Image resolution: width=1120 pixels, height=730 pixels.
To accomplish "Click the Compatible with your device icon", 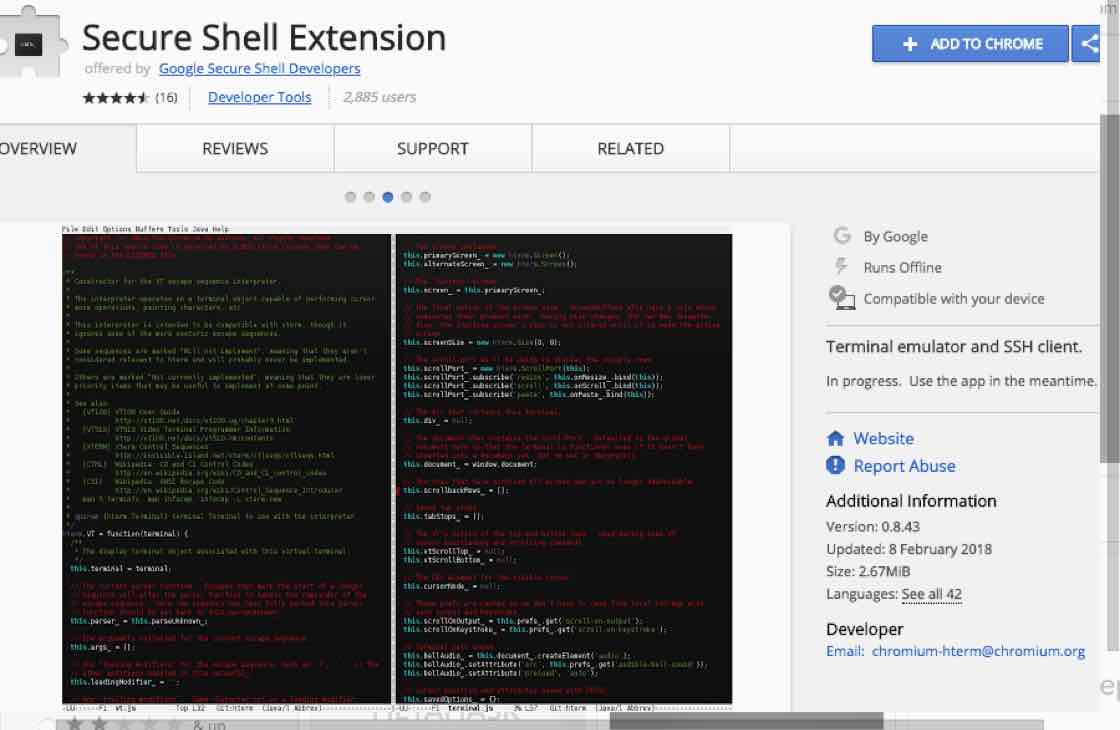I will (x=842, y=297).
